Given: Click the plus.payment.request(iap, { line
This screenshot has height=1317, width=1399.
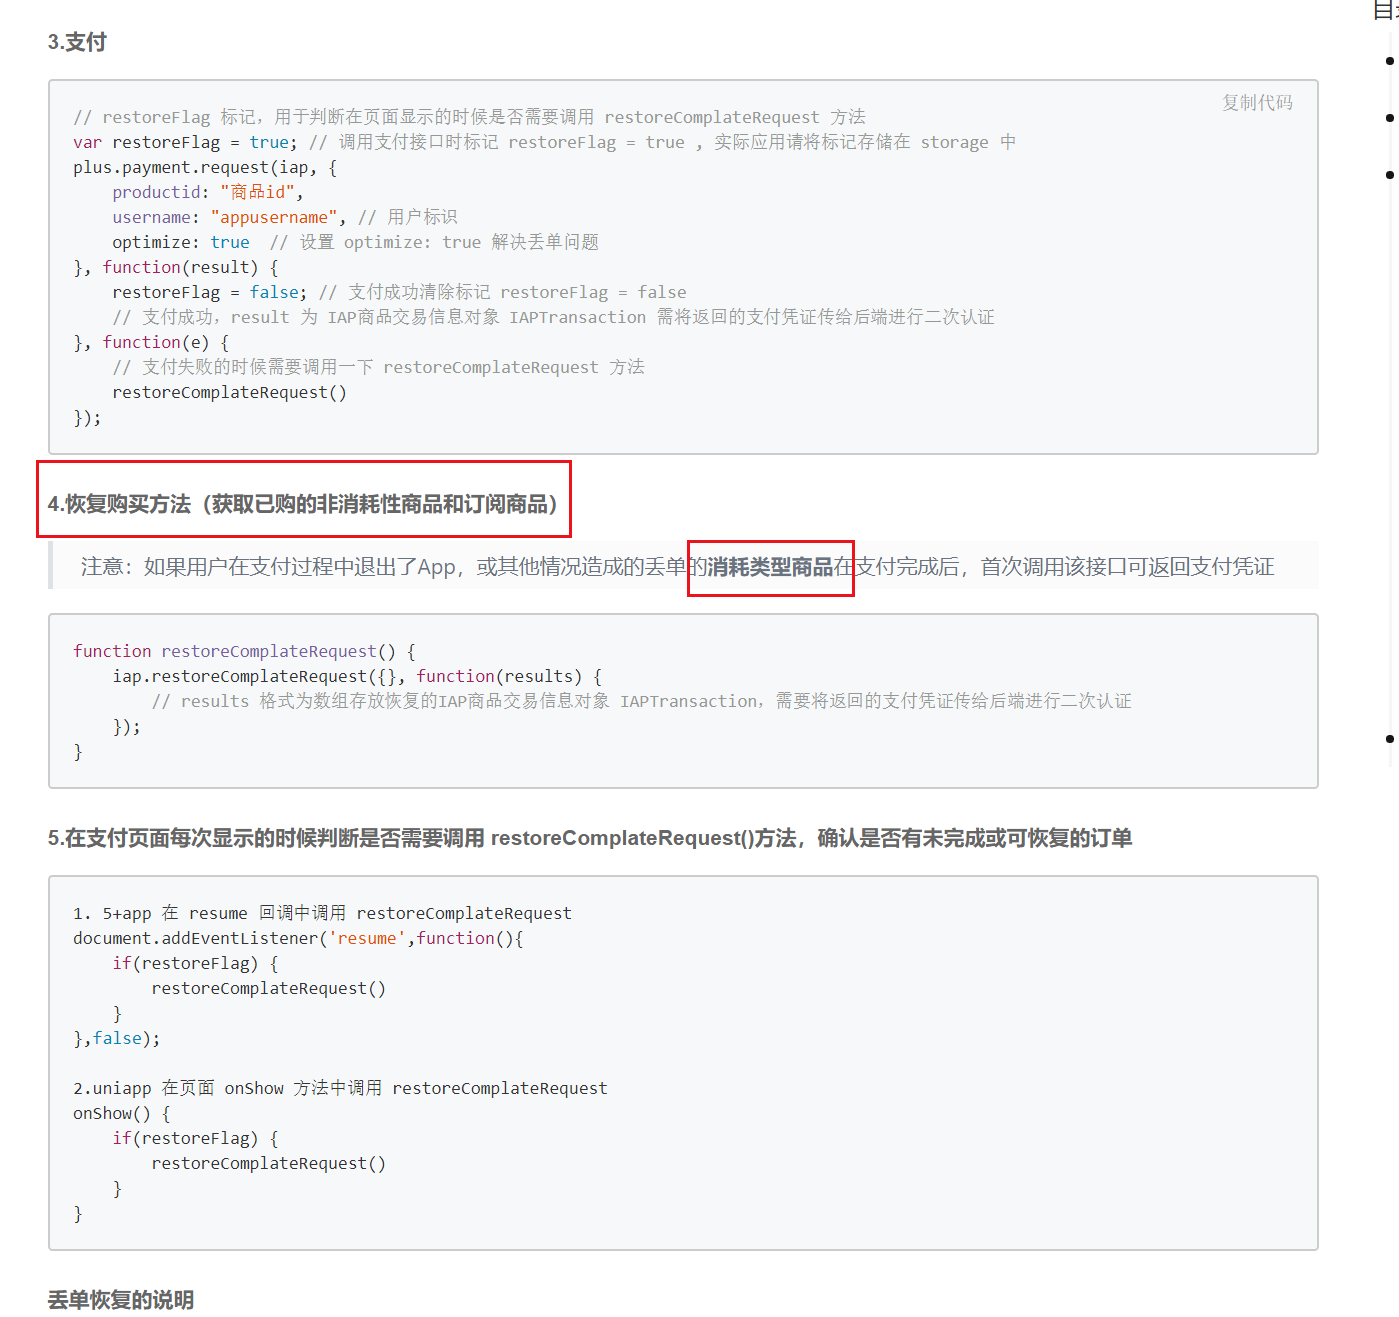Looking at the screenshot, I should [204, 167].
